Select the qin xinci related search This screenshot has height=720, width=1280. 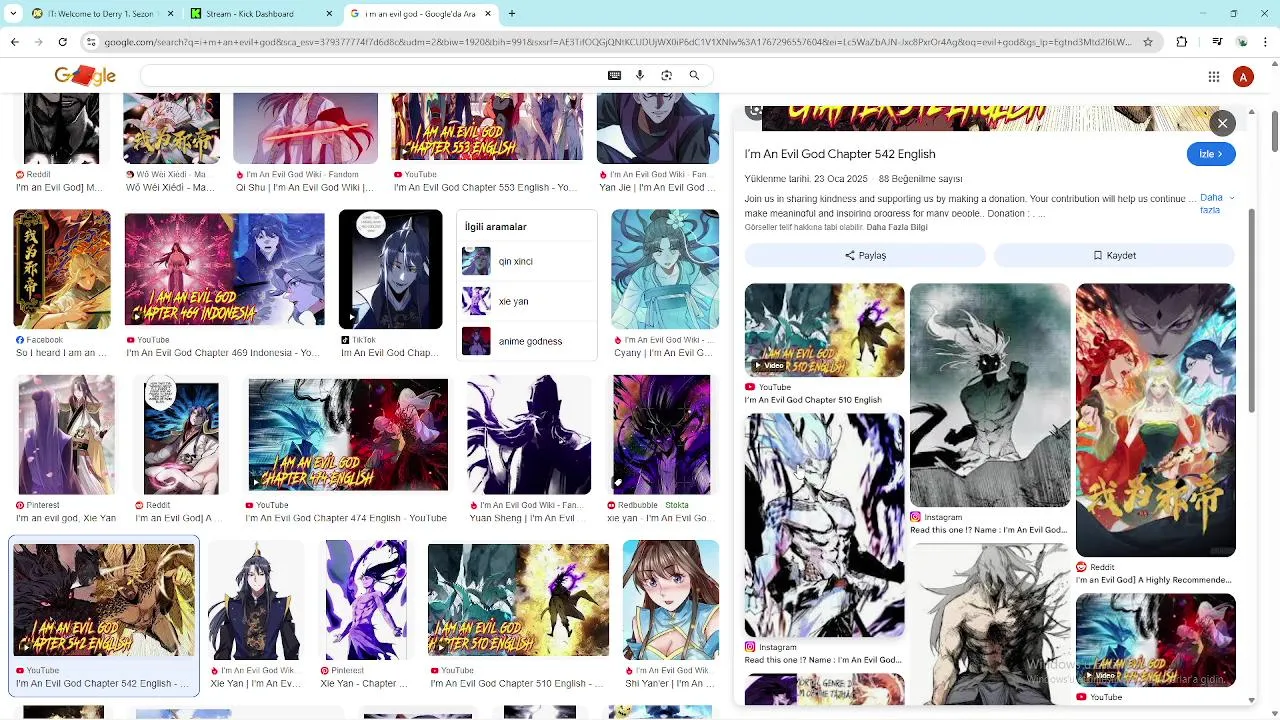(527, 261)
